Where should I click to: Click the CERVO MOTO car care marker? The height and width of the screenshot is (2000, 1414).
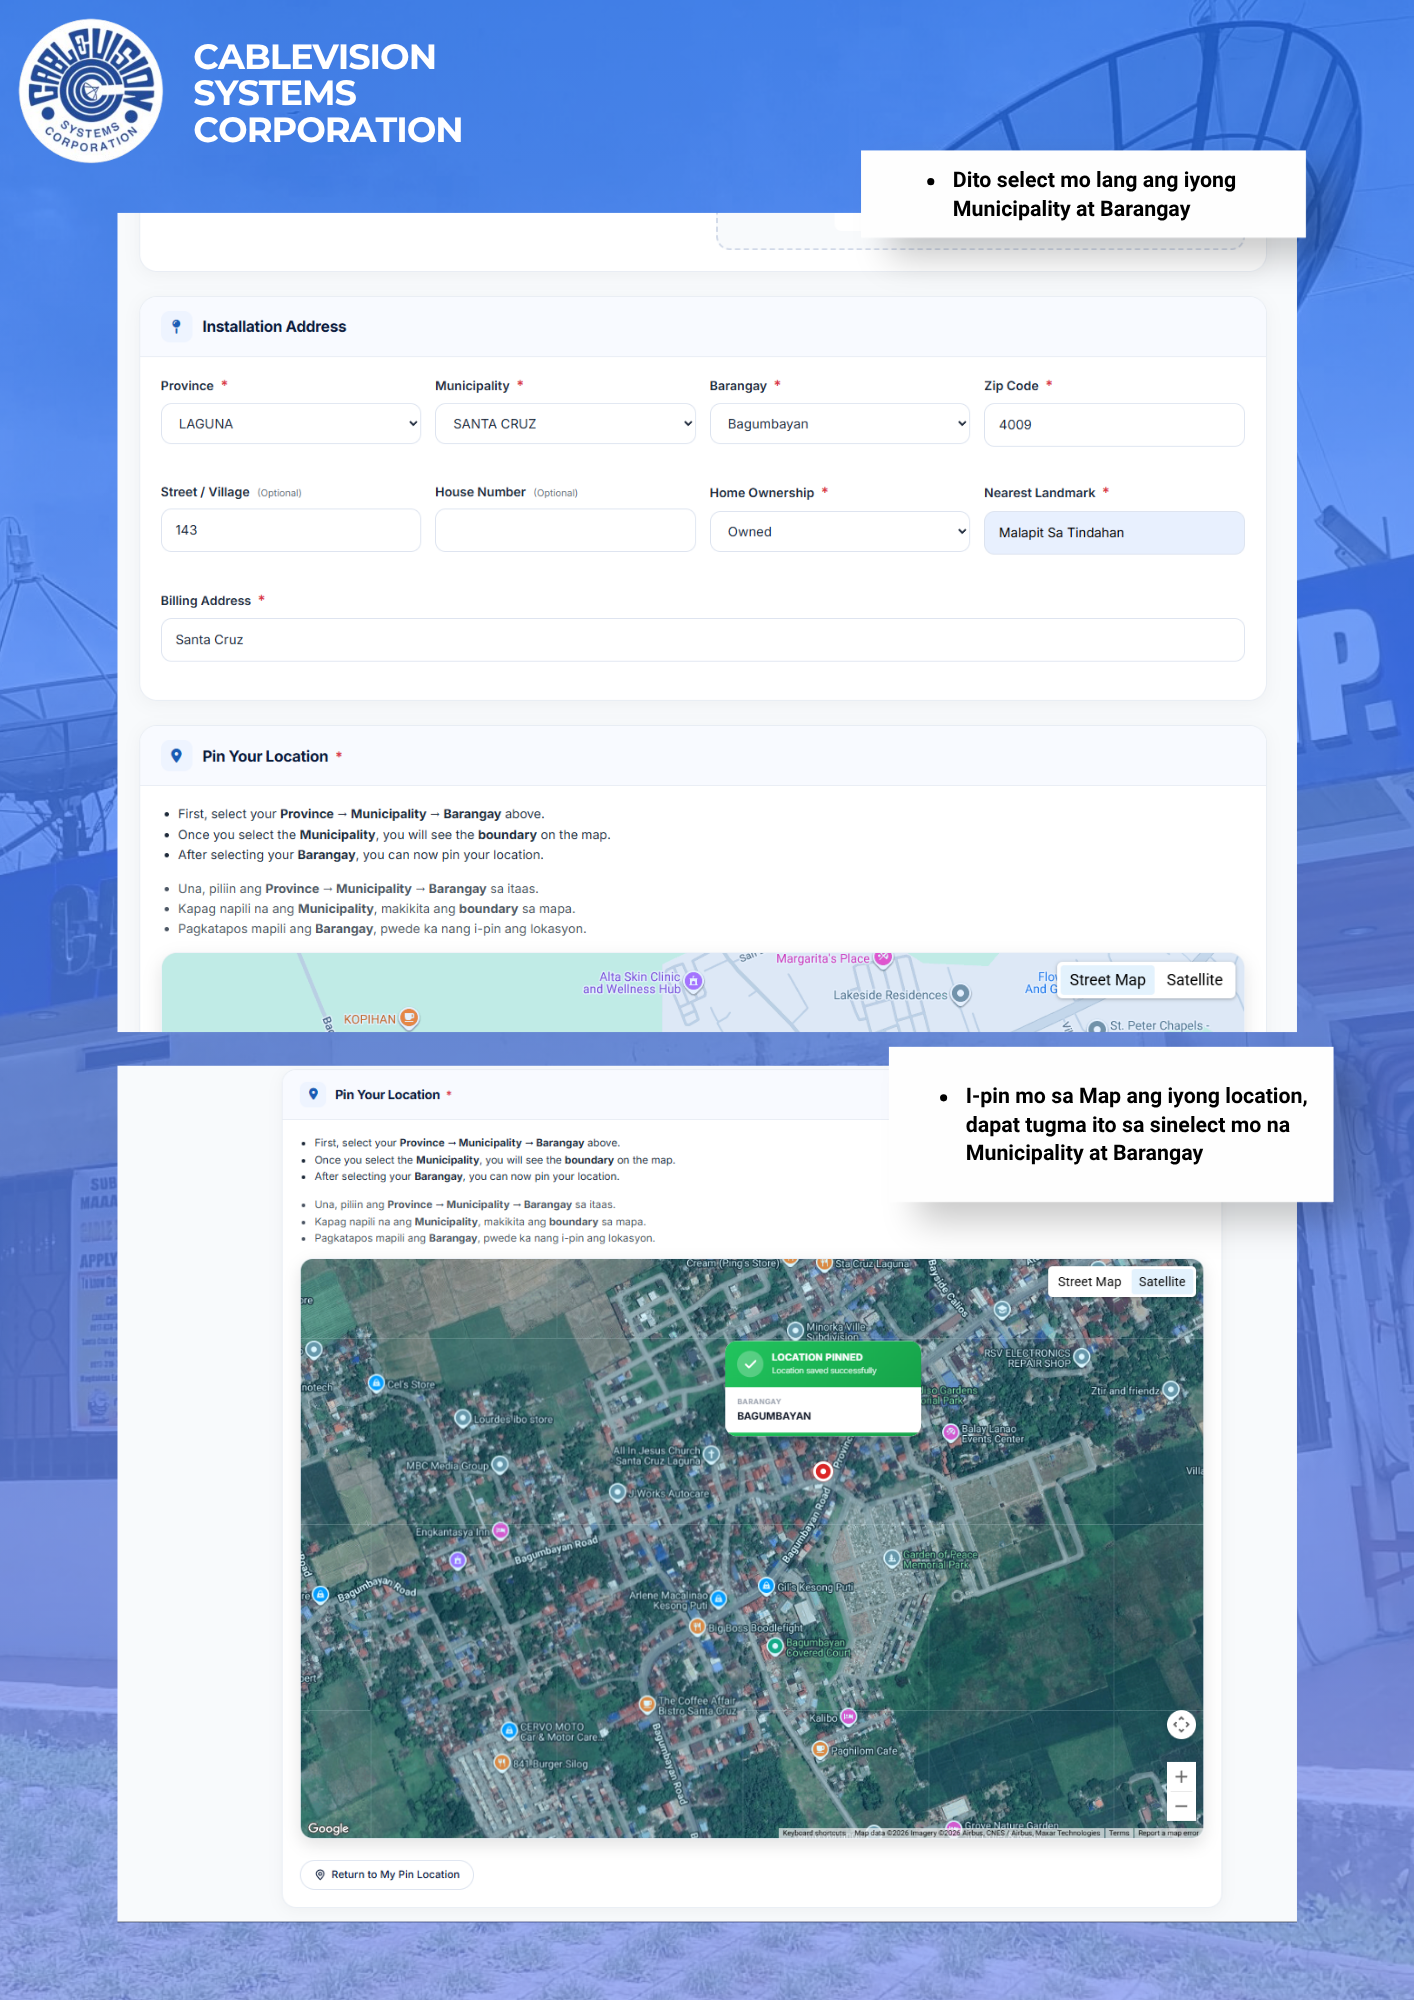509,1730
